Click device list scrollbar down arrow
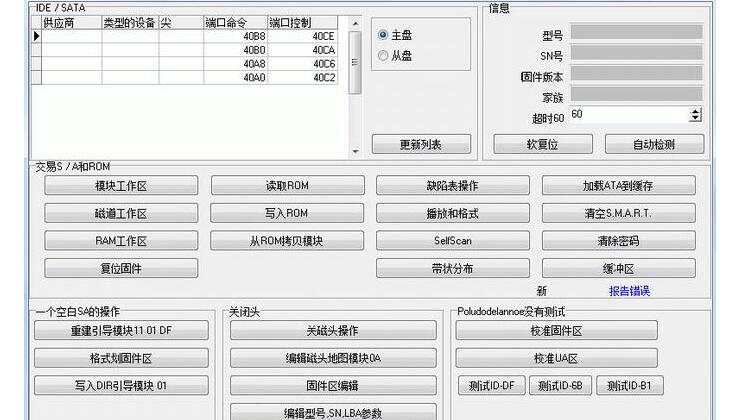The width and height of the screenshot is (741, 420). (x=355, y=151)
